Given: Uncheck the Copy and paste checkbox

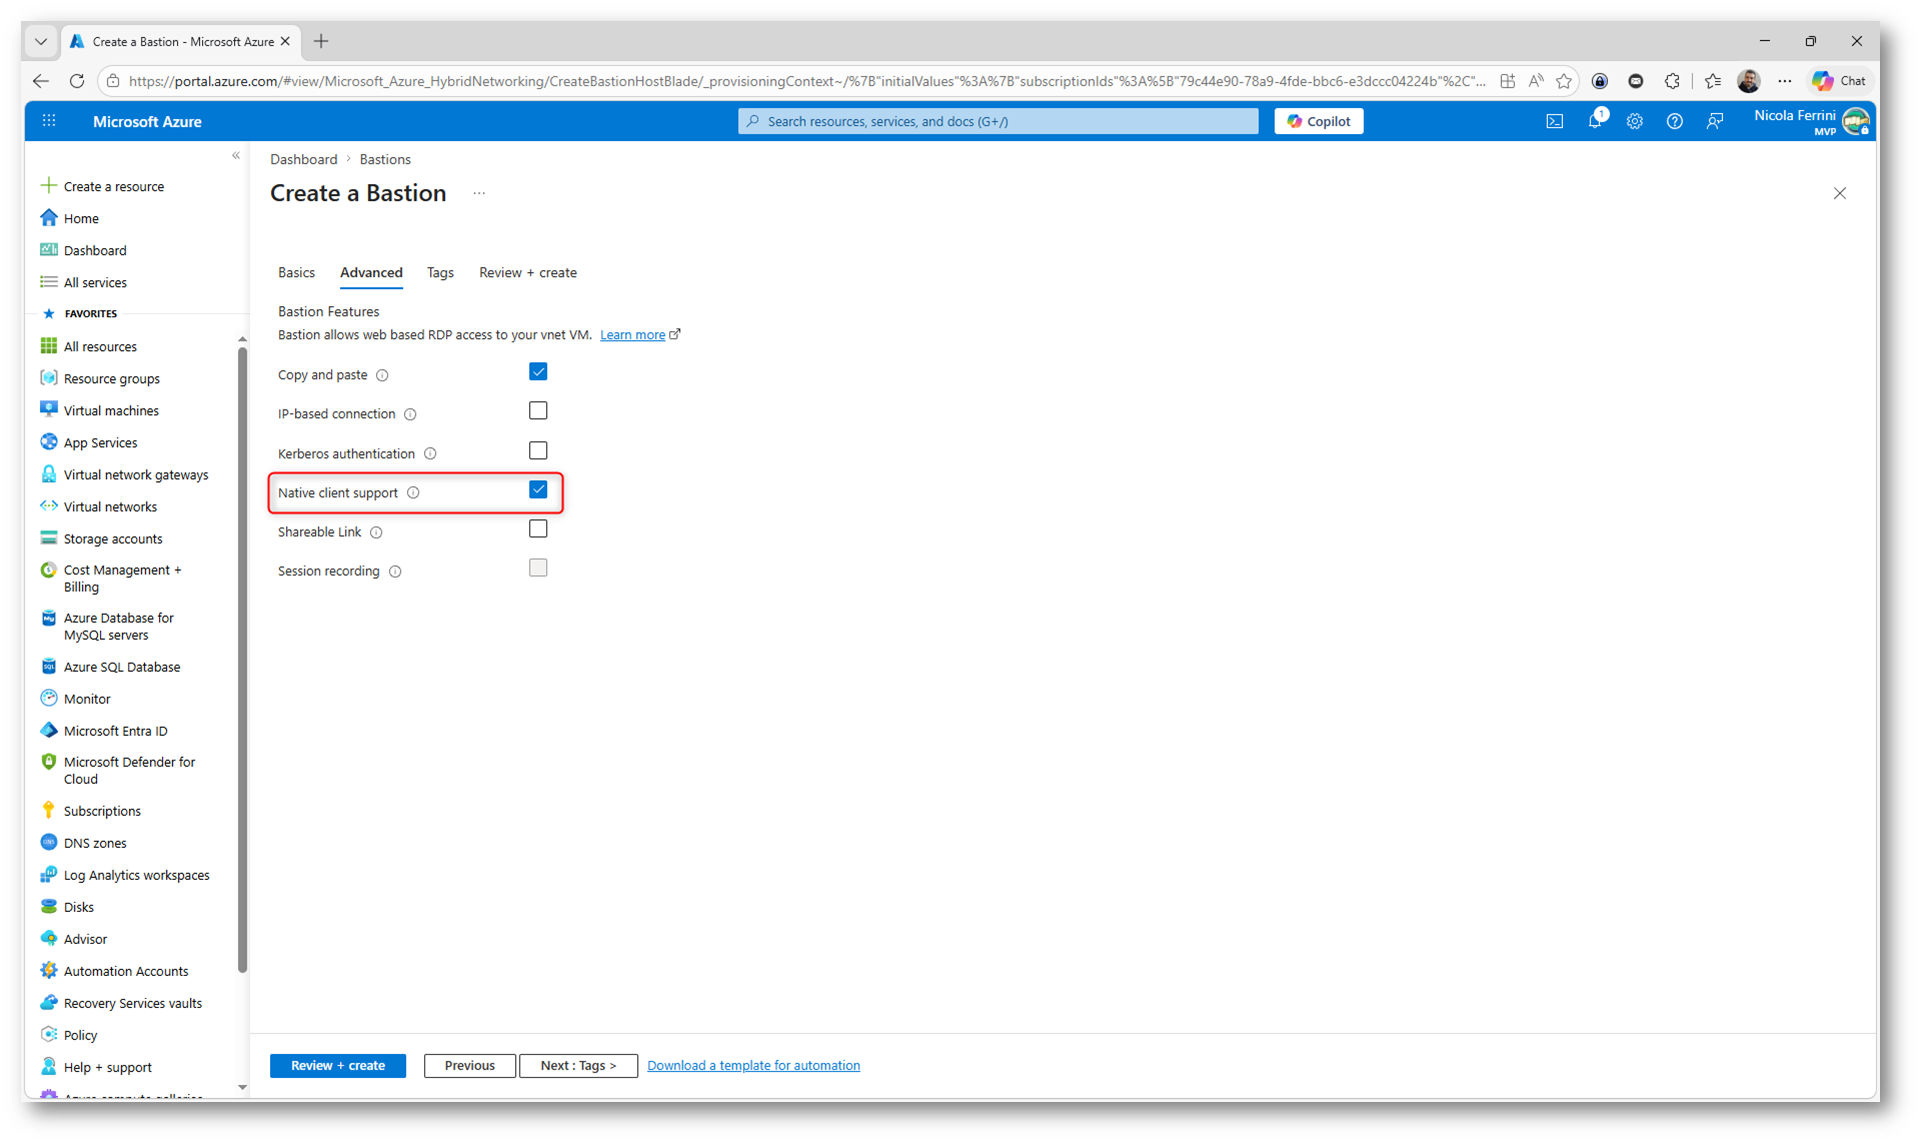Looking at the screenshot, I should (x=538, y=372).
